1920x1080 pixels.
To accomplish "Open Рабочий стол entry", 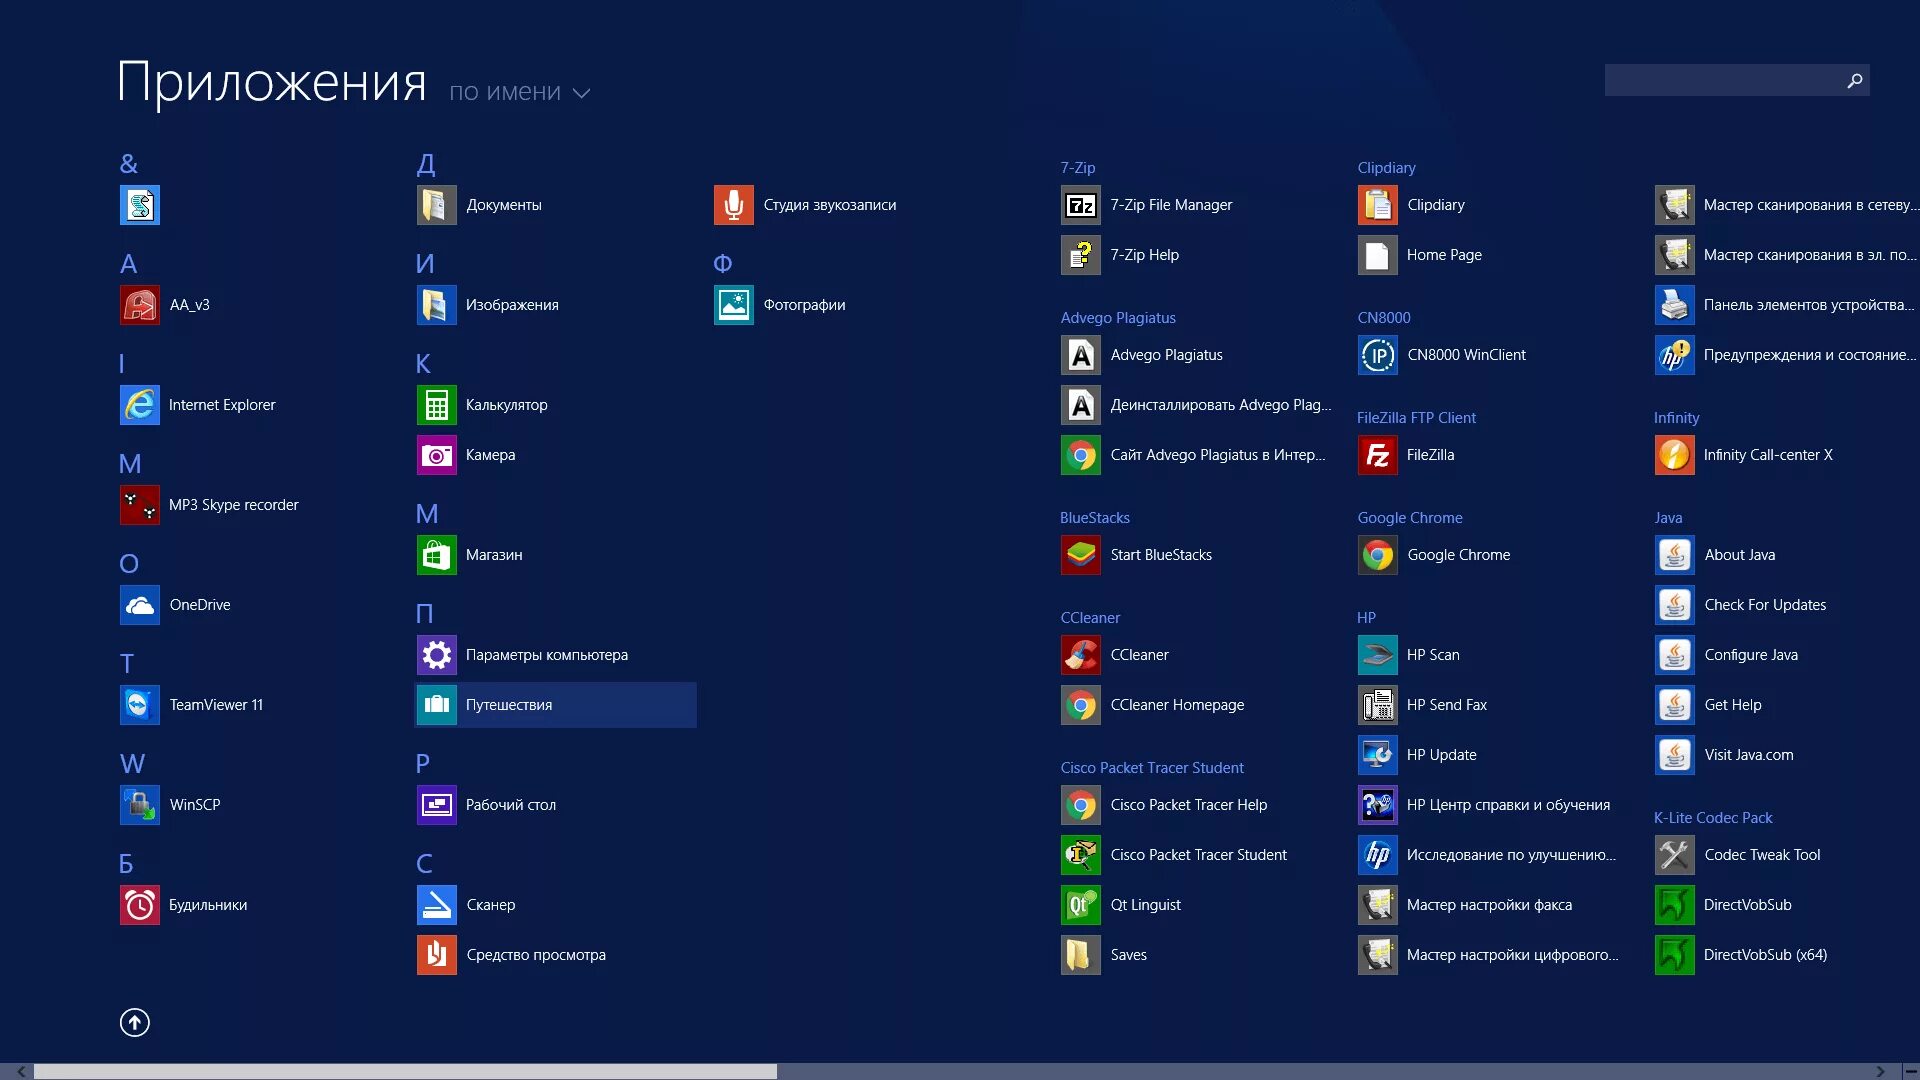I will point(487,805).
